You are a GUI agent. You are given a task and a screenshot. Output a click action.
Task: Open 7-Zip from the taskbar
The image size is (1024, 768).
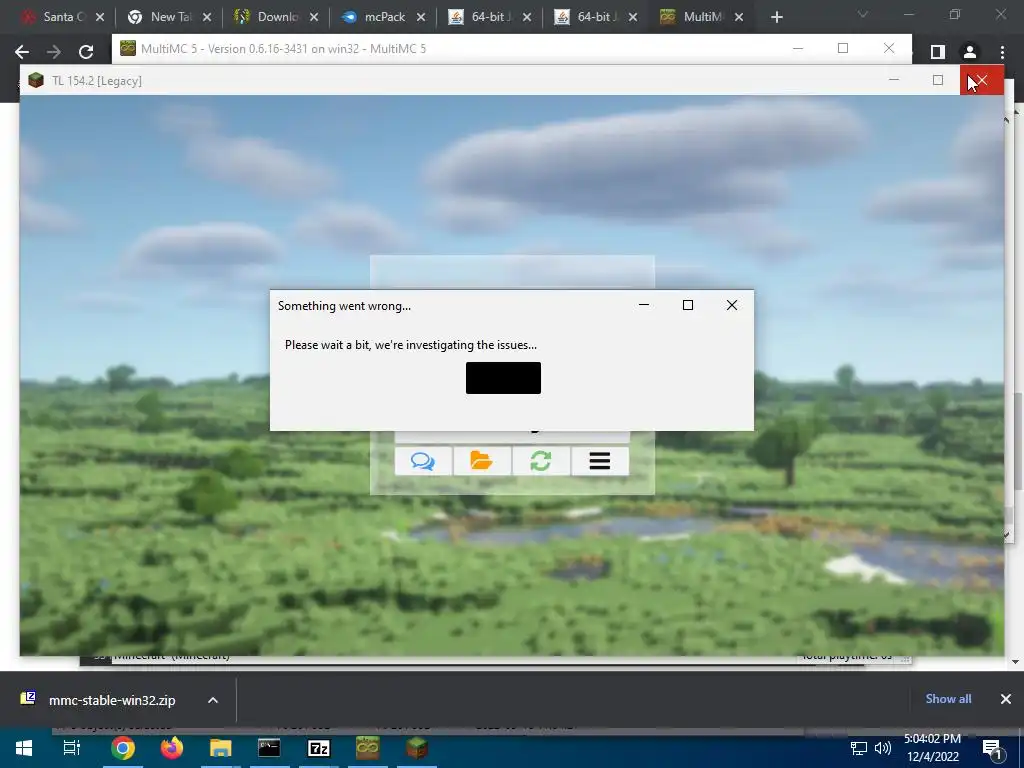(x=319, y=748)
